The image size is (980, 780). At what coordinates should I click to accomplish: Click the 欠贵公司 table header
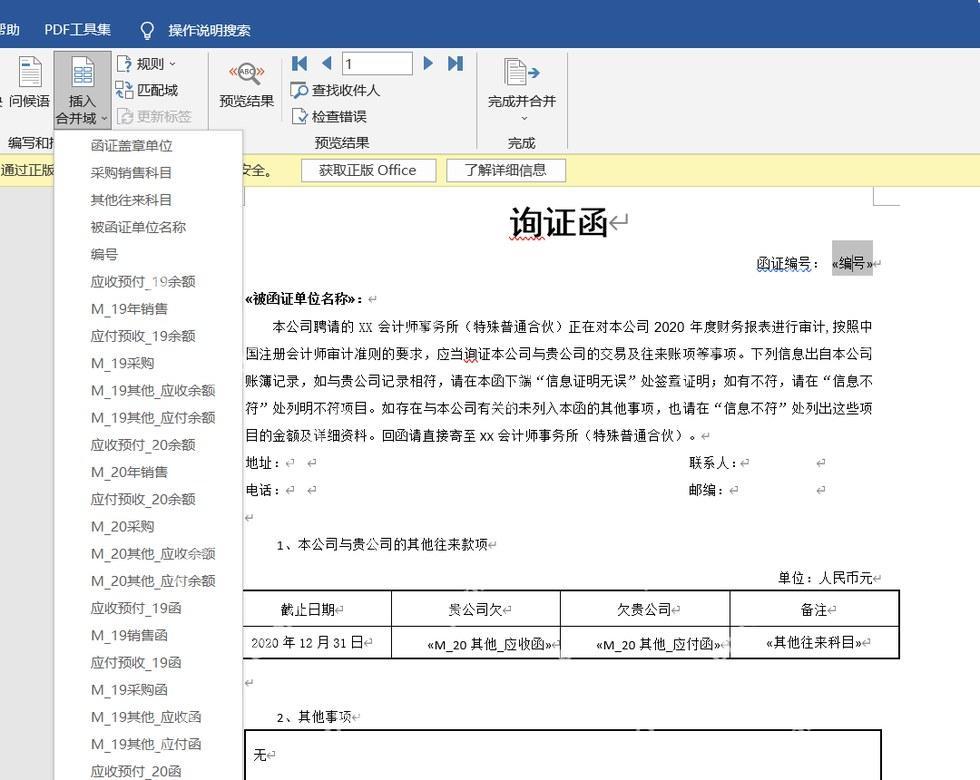pyautogui.click(x=644, y=609)
